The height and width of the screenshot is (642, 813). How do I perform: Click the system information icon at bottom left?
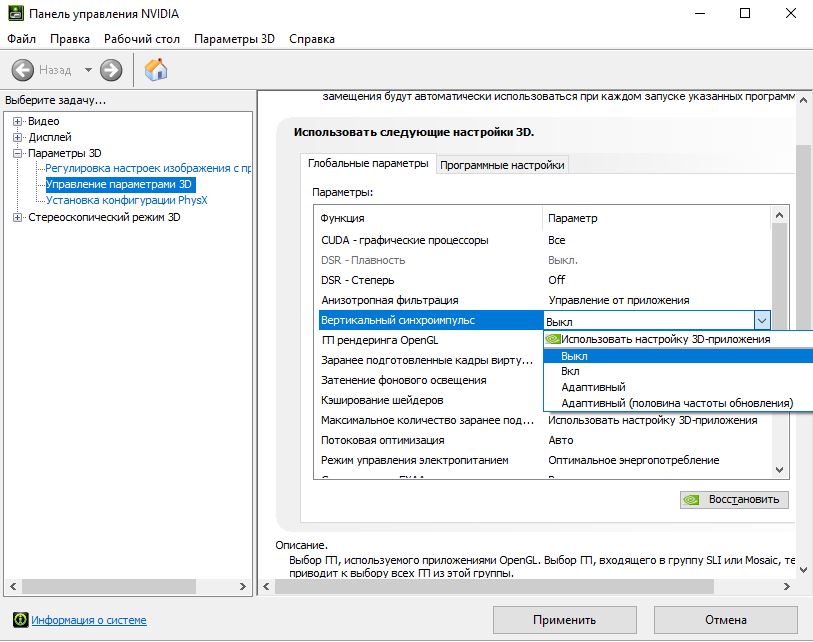coord(19,620)
